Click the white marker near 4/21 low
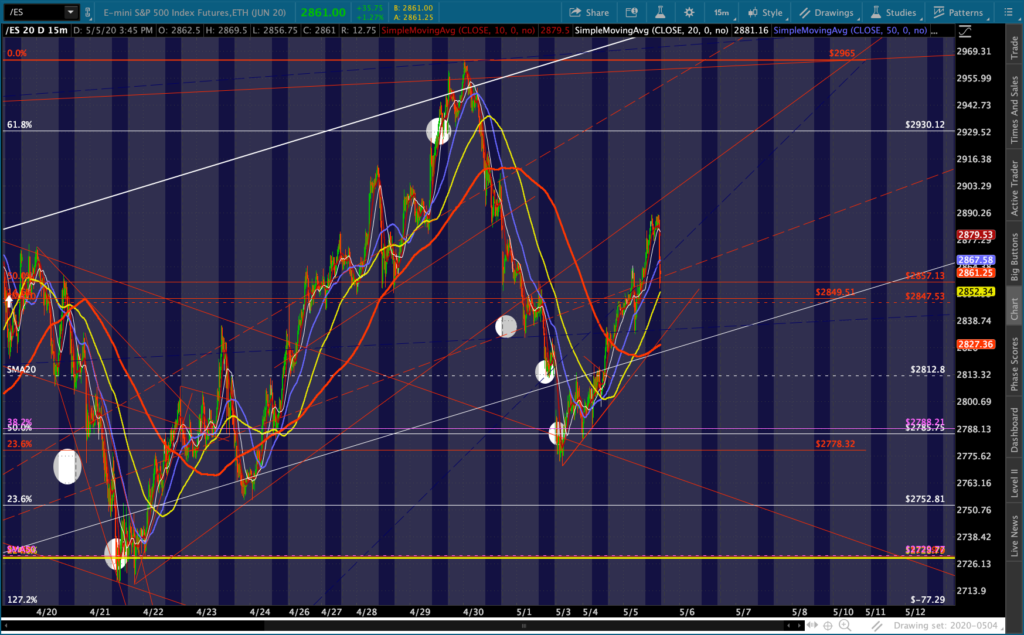Screen dimensions: 1024x635 [116, 554]
